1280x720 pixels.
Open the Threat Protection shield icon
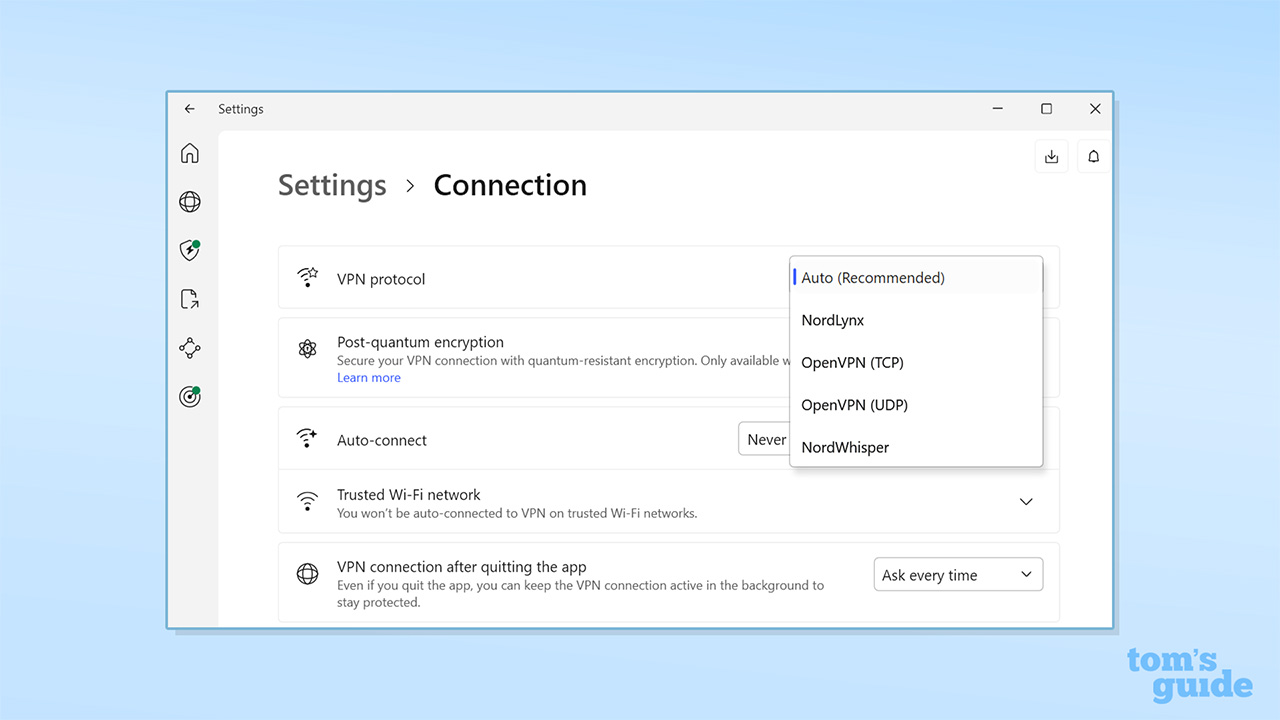(190, 250)
